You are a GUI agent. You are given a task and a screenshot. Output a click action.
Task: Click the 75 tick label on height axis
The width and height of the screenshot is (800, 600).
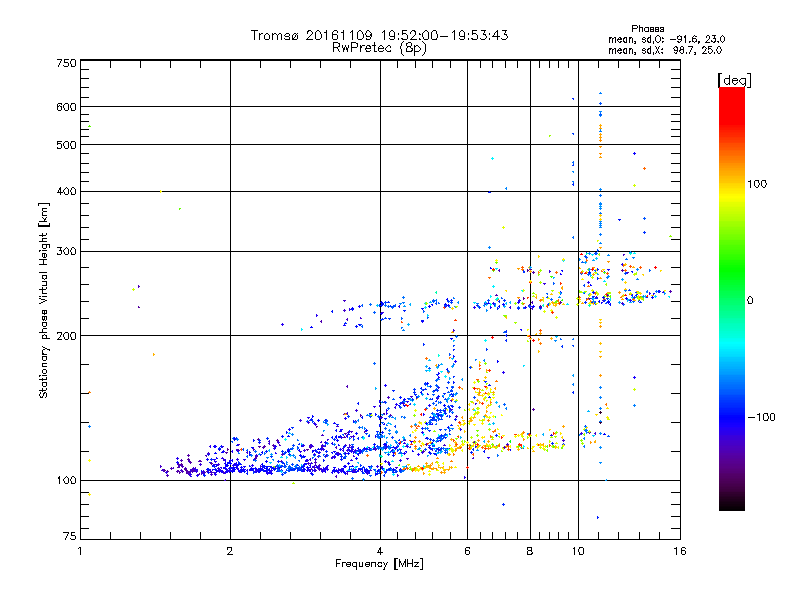[x=70, y=536]
